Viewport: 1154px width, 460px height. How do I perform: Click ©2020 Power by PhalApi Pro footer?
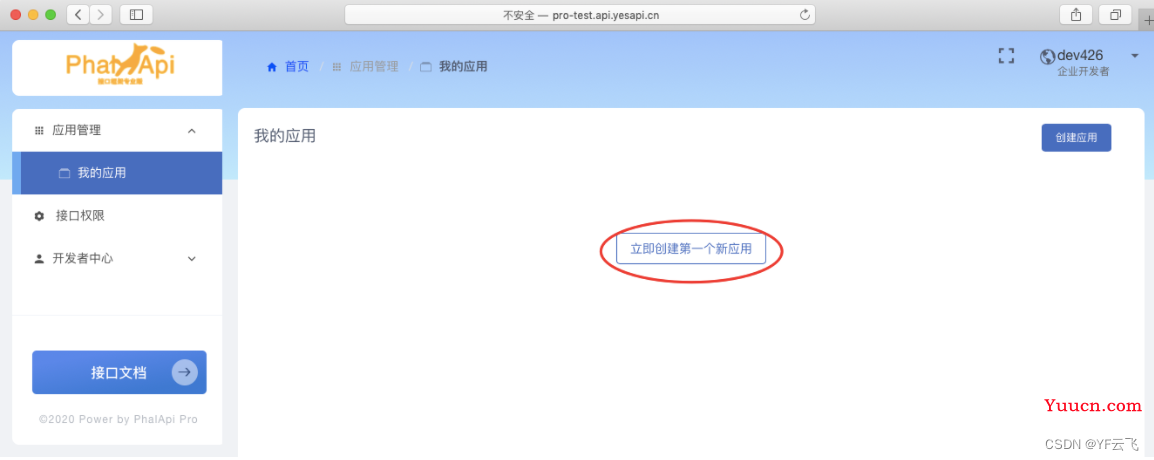tap(118, 419)
